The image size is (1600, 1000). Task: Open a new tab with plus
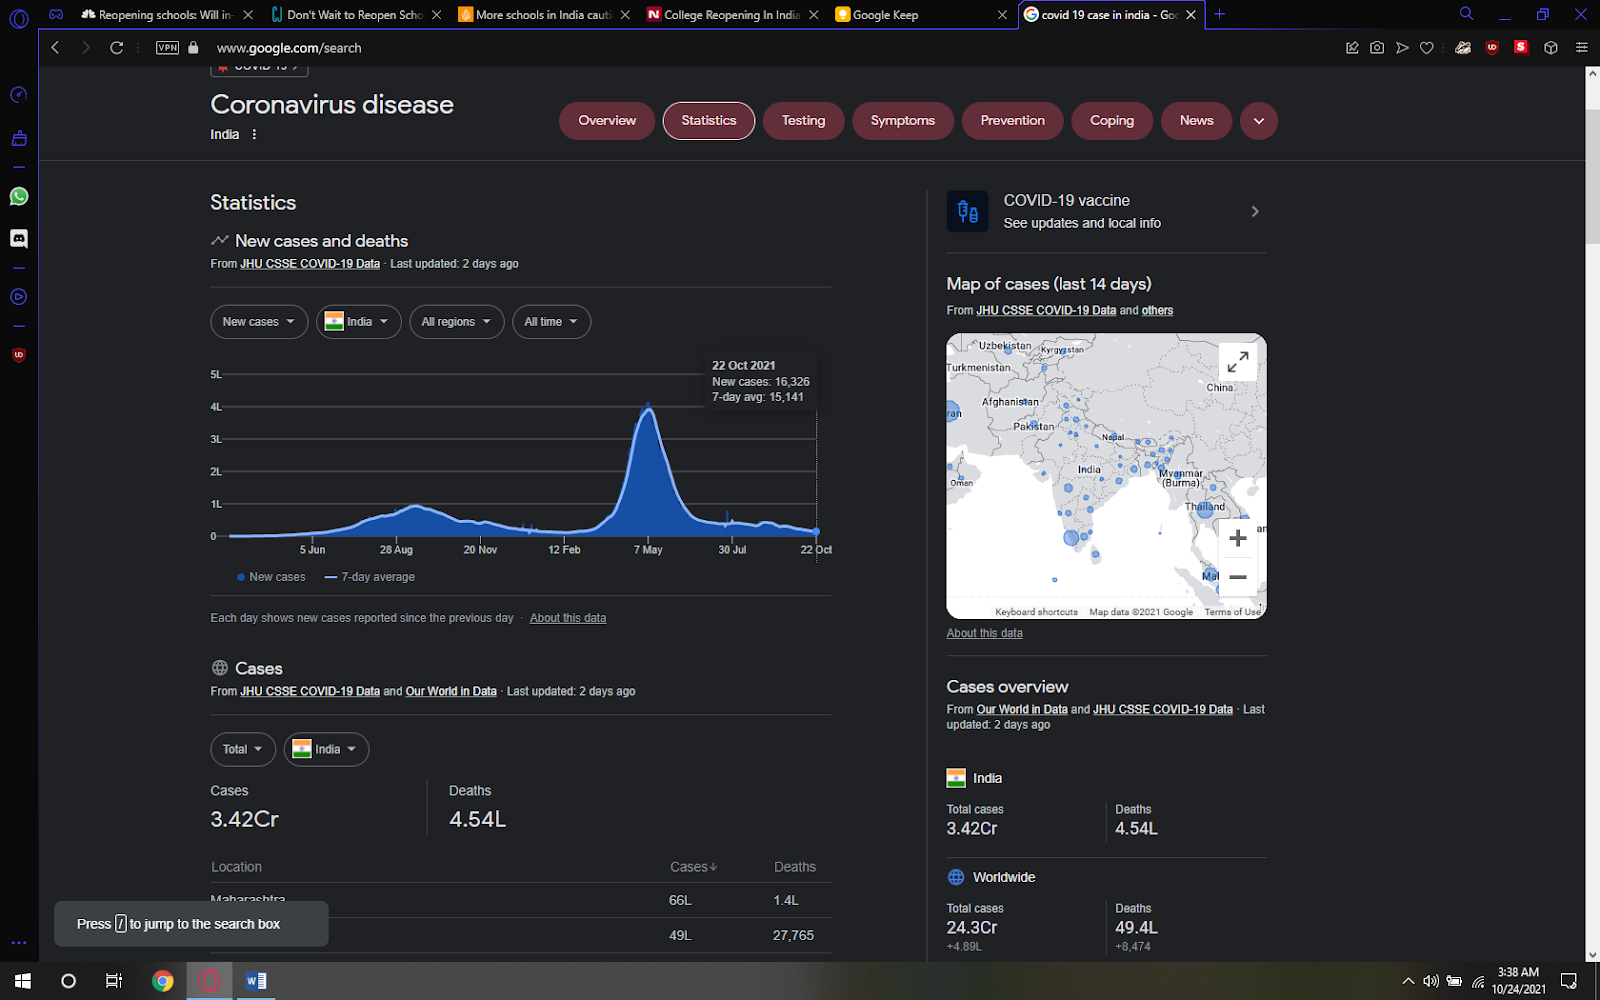click(1219, 14)
